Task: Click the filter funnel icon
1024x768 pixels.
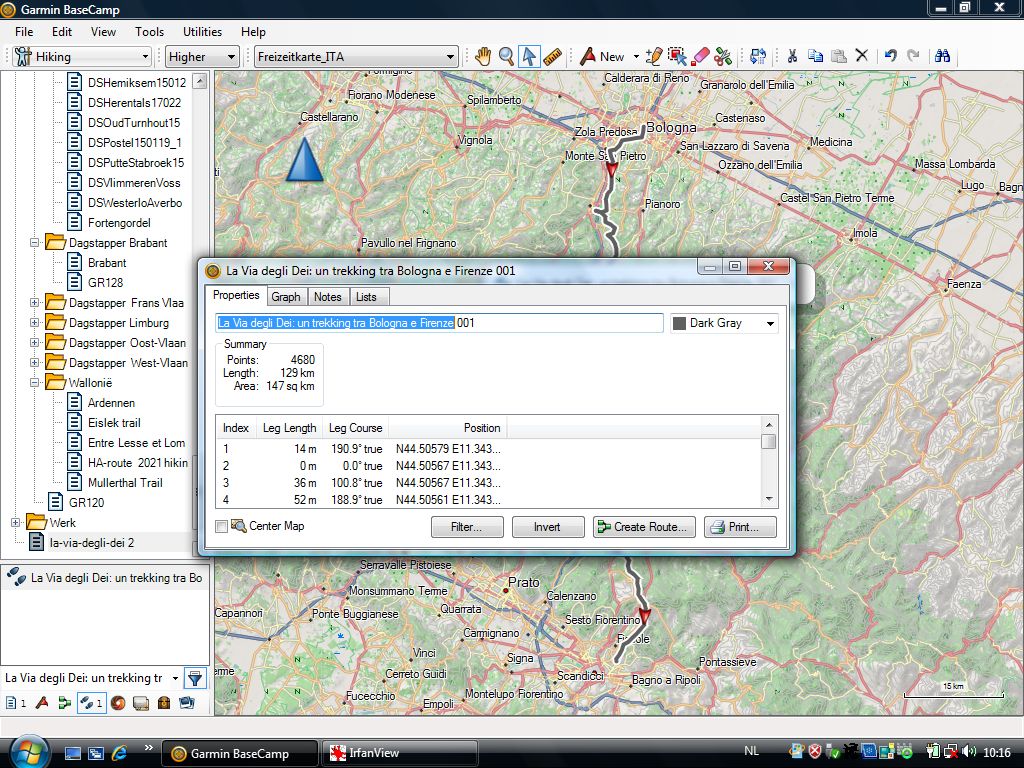Action: (x=195, y=678)
